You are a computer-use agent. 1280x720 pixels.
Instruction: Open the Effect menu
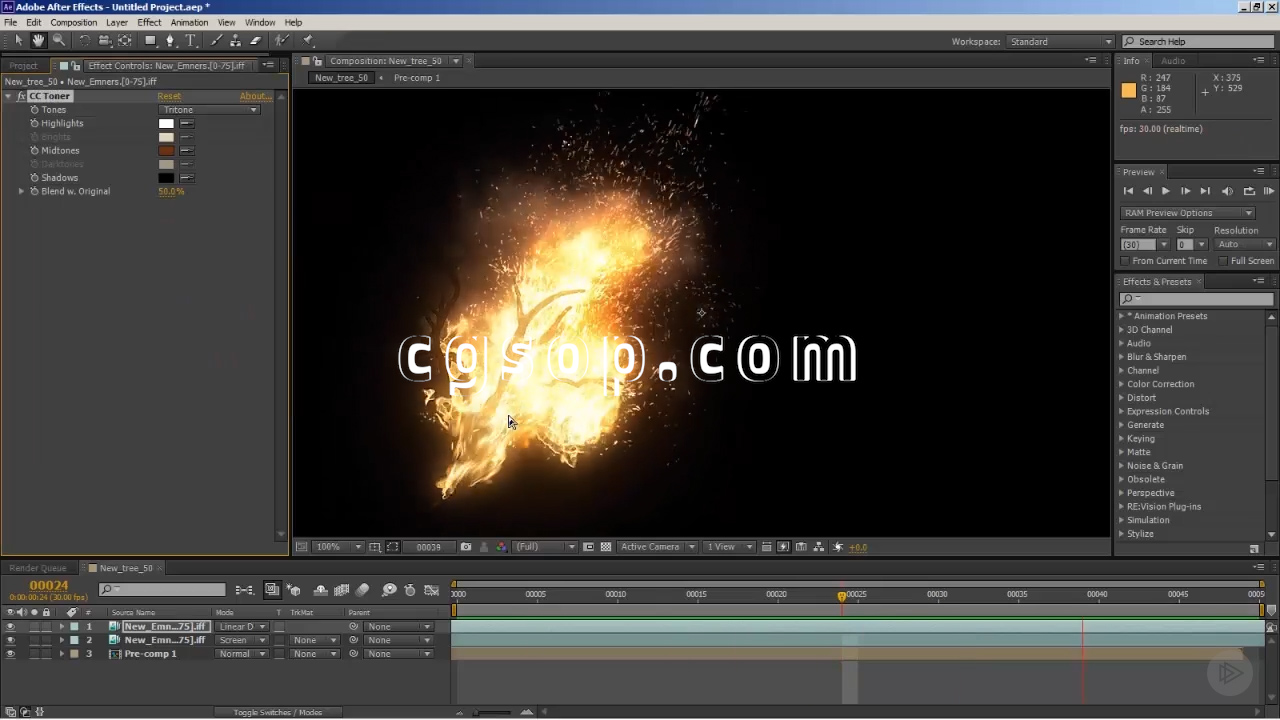(149, 22)
